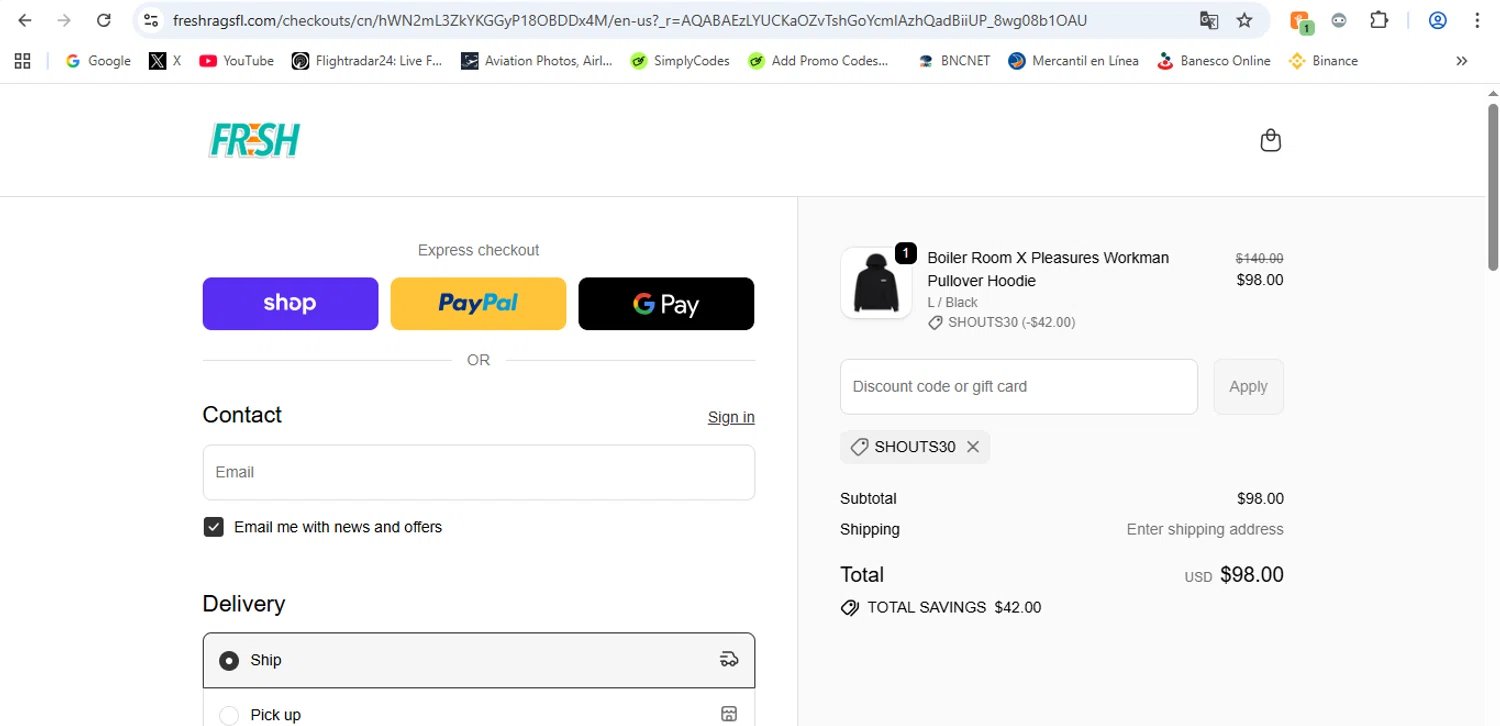Open Add Promo Codes bookmark
The image size is (1500, 726).
(818, 61)
